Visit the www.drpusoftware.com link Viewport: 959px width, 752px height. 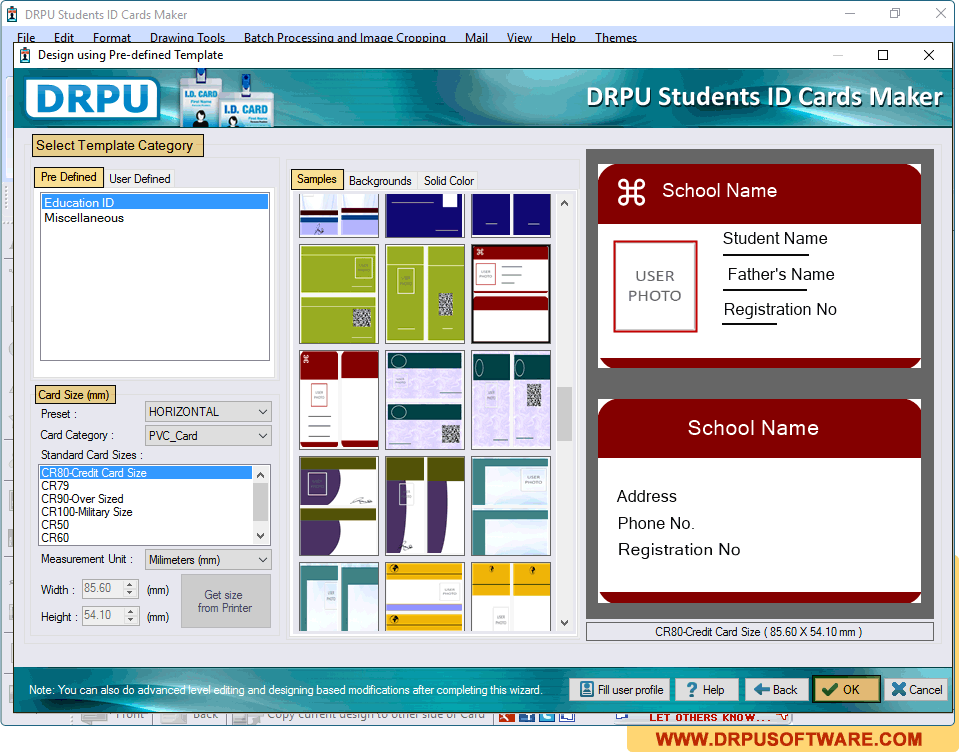click(789, 739)
